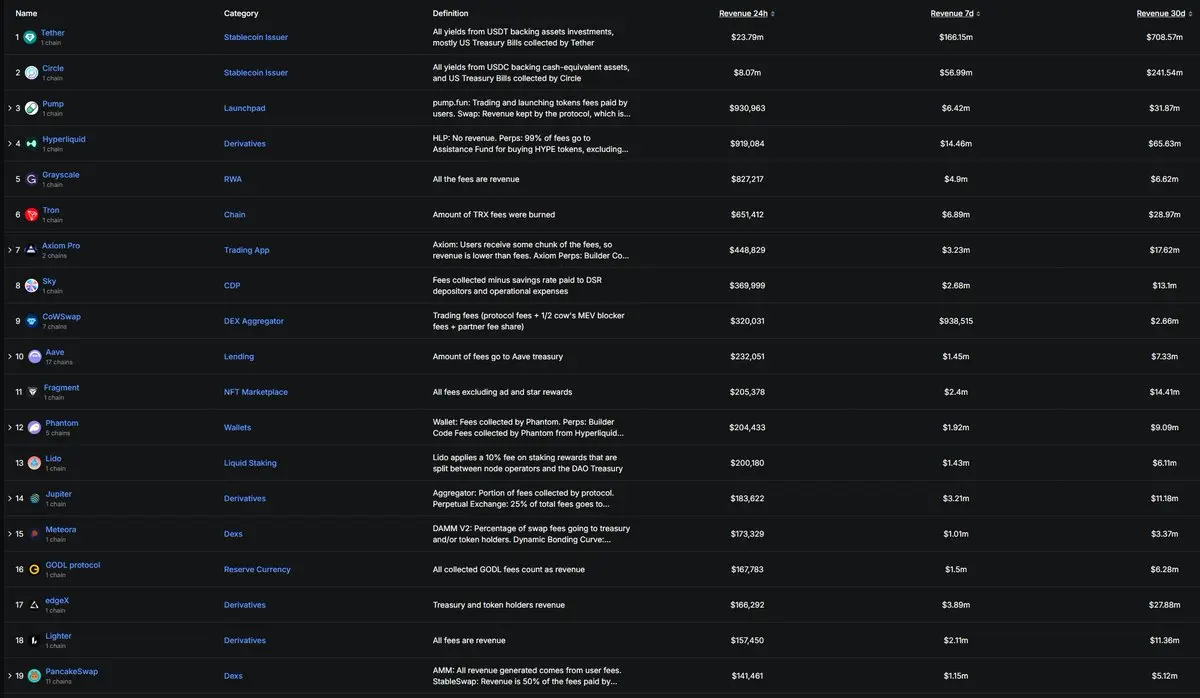Click the GODL protocol logo icon
The image size is (1200, 698).
[34, 570]
